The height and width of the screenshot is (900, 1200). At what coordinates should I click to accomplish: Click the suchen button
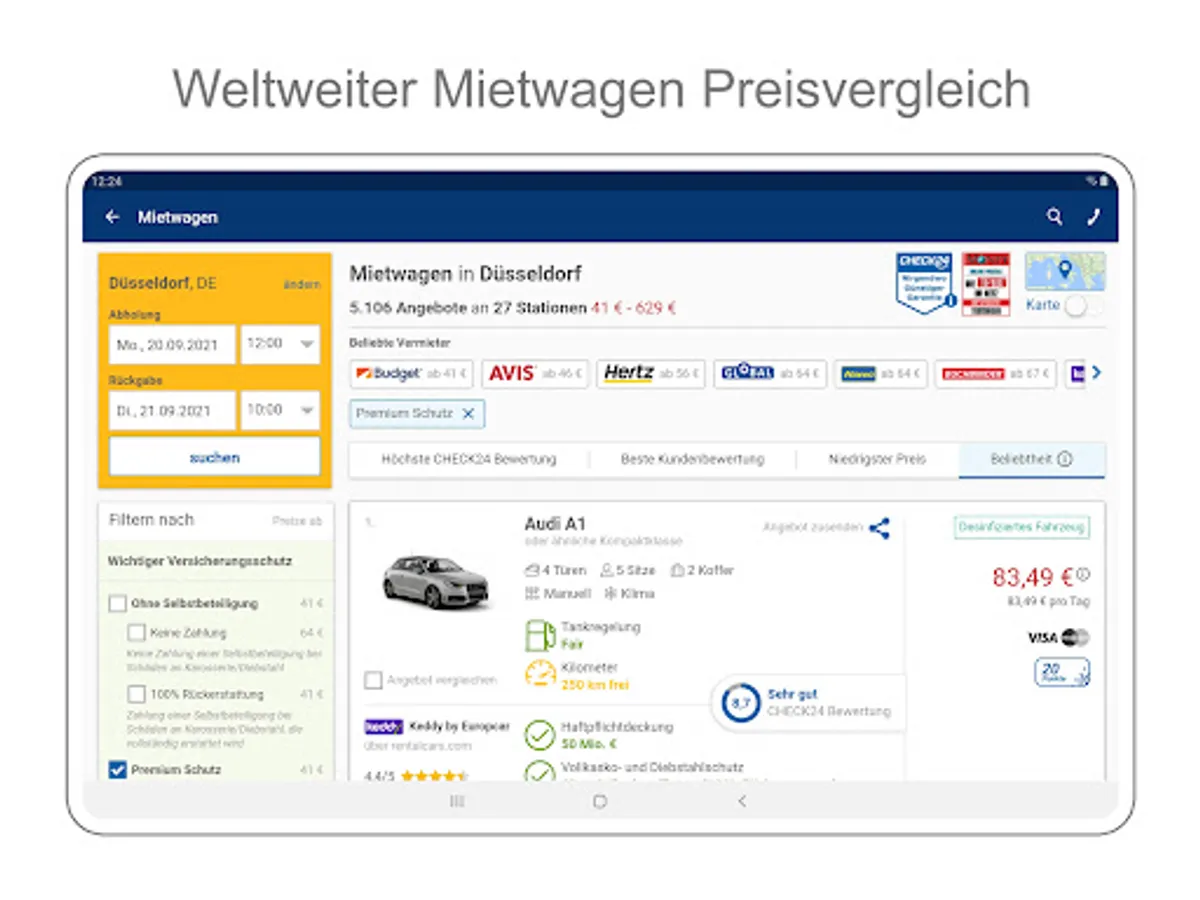215,457
